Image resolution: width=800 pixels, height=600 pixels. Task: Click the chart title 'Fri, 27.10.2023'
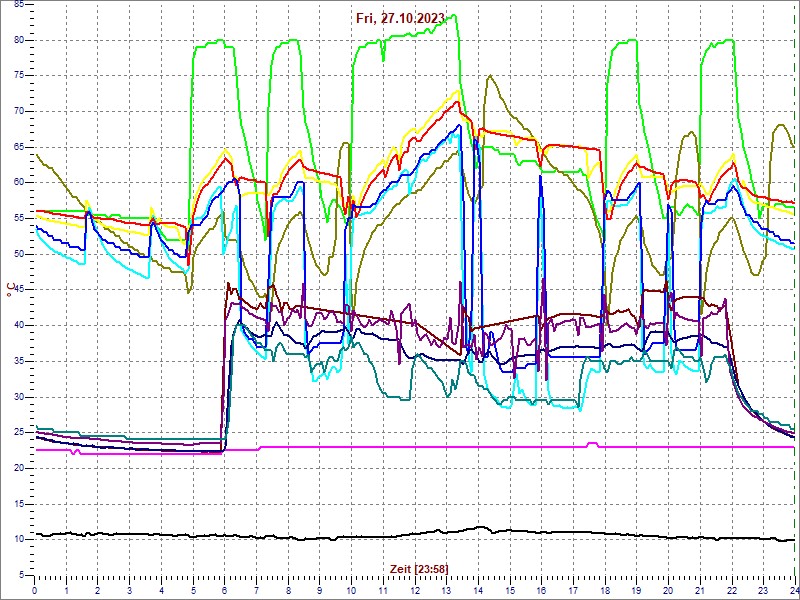[x=401, y=19]
